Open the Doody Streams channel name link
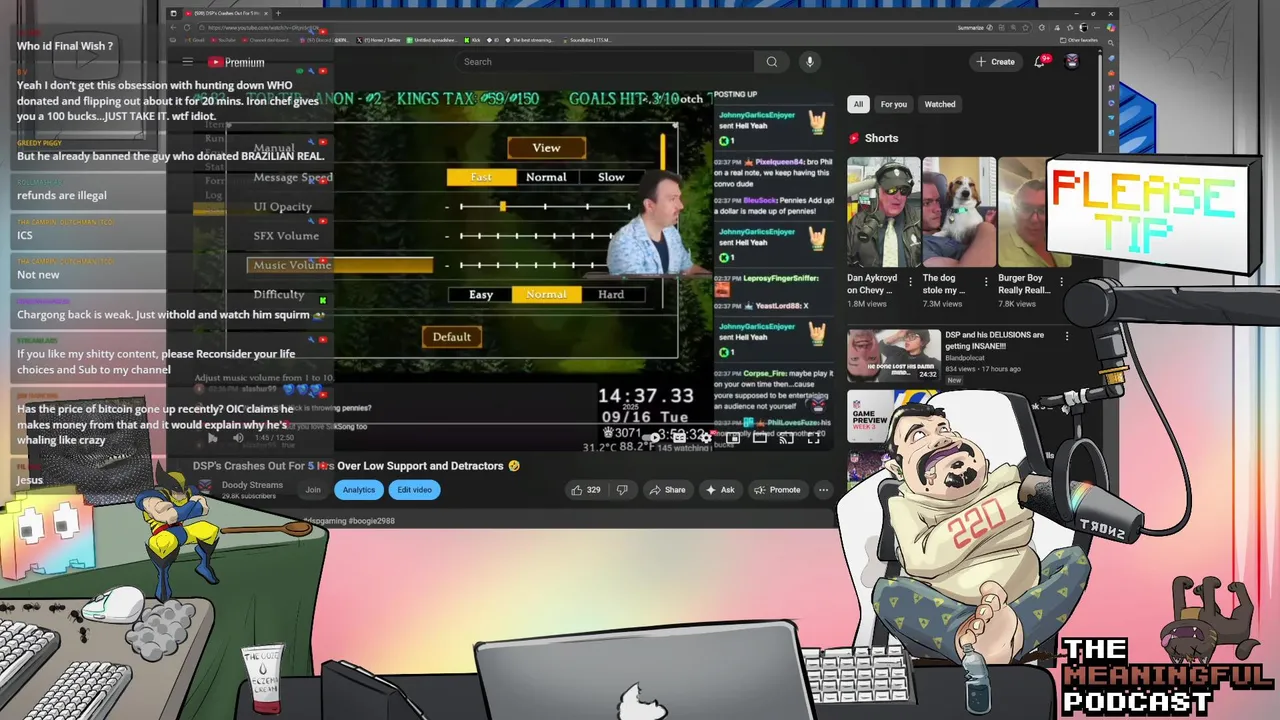 click(252, 485)
